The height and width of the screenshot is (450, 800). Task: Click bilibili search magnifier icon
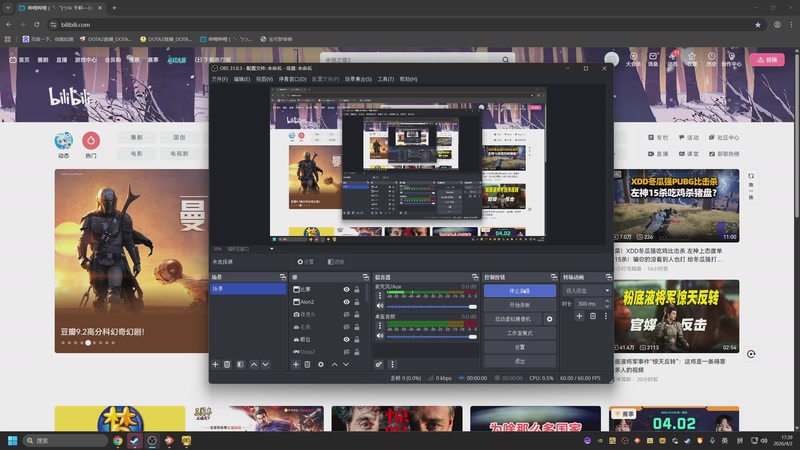click(505, 60)
